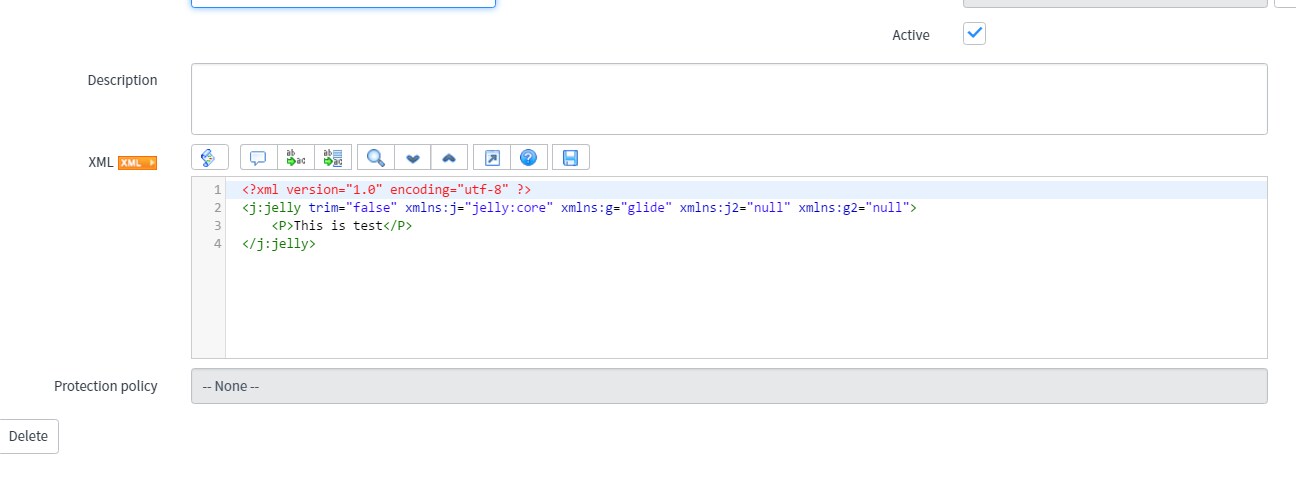Open the Protection policy dropdown

[729, 386]
